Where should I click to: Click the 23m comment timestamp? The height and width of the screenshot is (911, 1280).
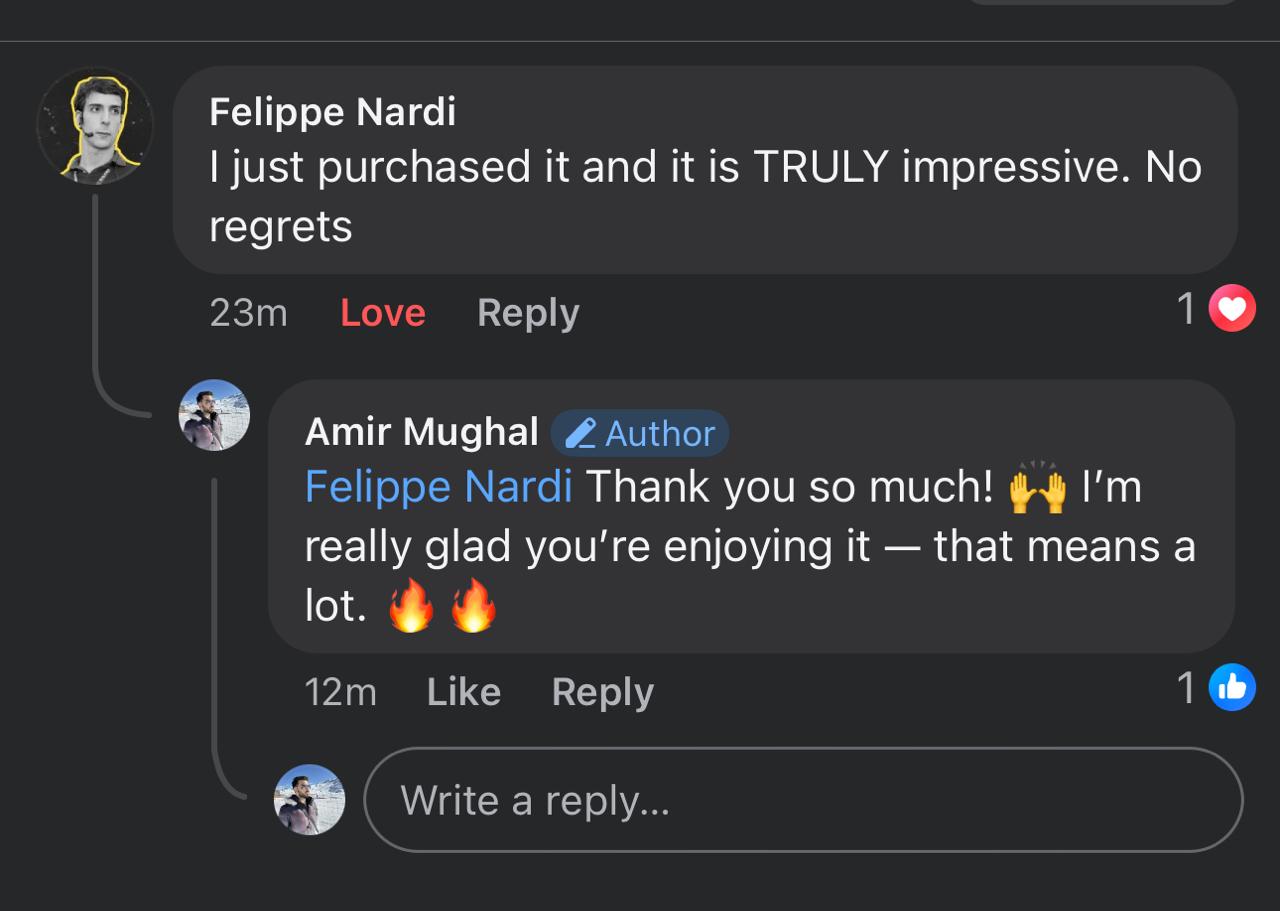tap(248, 313)
